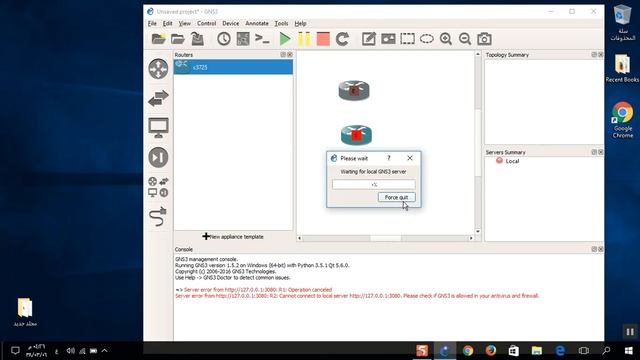This screenshot has width=640, height=360.
Task: Close the Topology Summary panel
Action: coord(601,55)
